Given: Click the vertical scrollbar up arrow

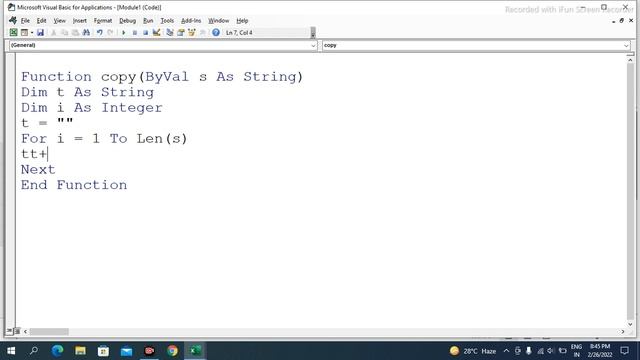Looking at the screenshot, I should tap(630, 60).
